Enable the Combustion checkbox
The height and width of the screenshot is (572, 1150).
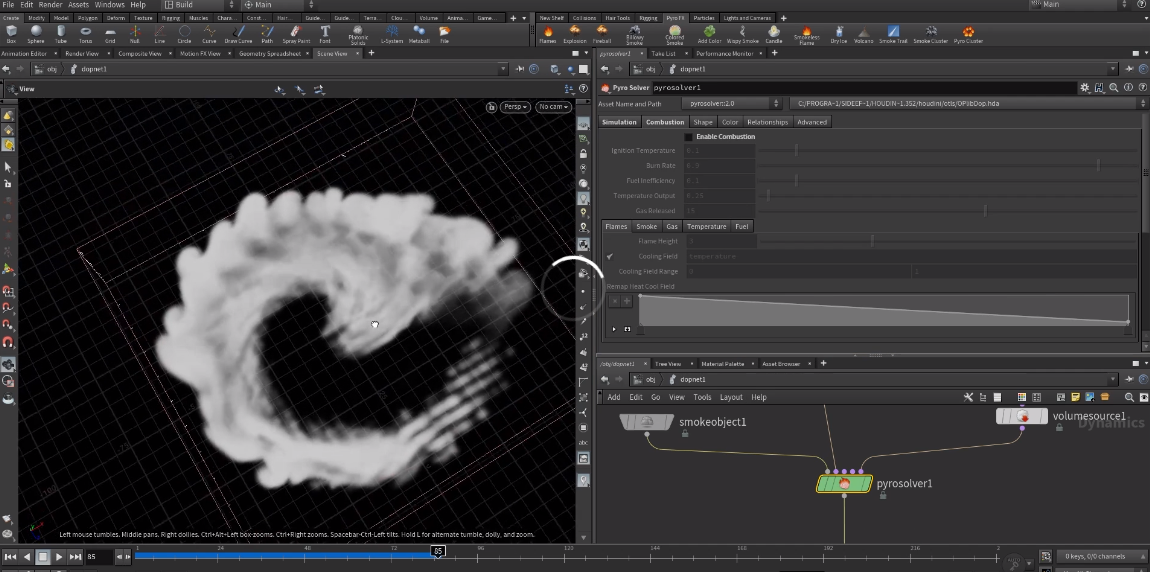(x=688, y=137)
